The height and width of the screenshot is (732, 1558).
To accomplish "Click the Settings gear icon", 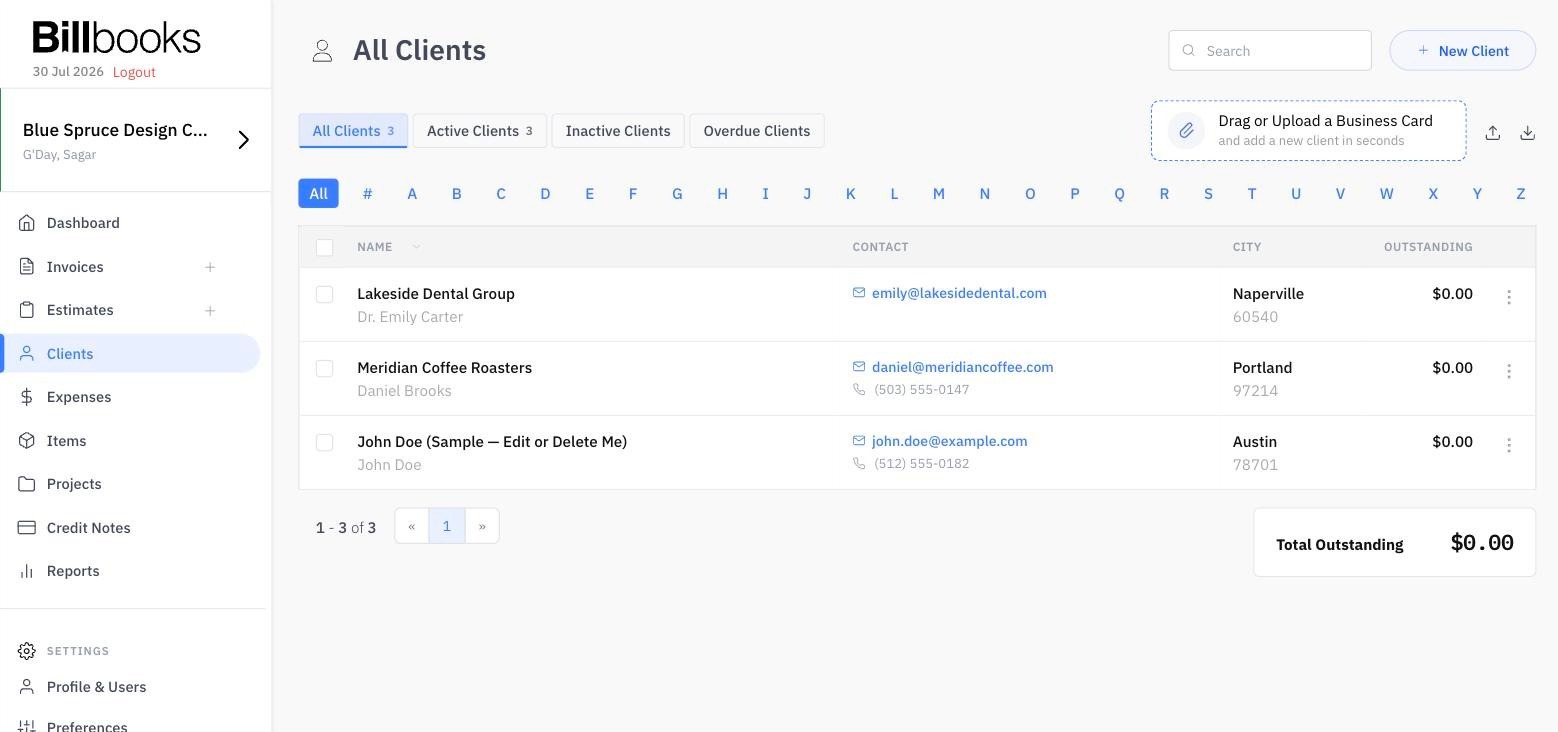I will 27,651.
